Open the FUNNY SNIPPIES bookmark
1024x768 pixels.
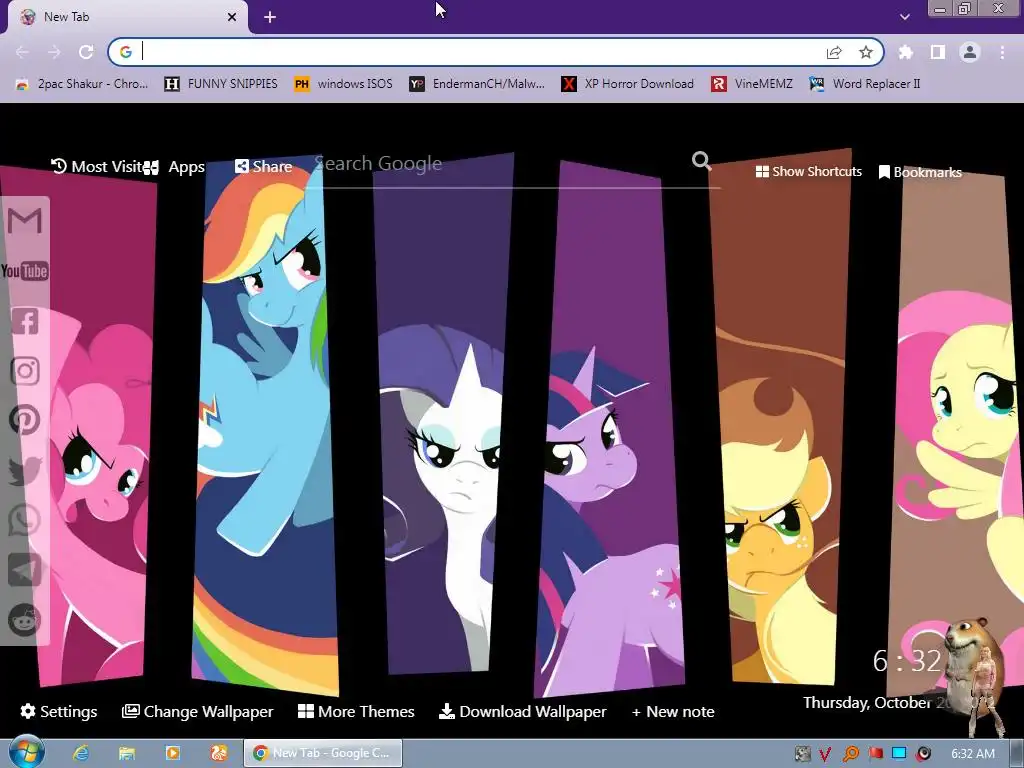click(x=221, y=84)
